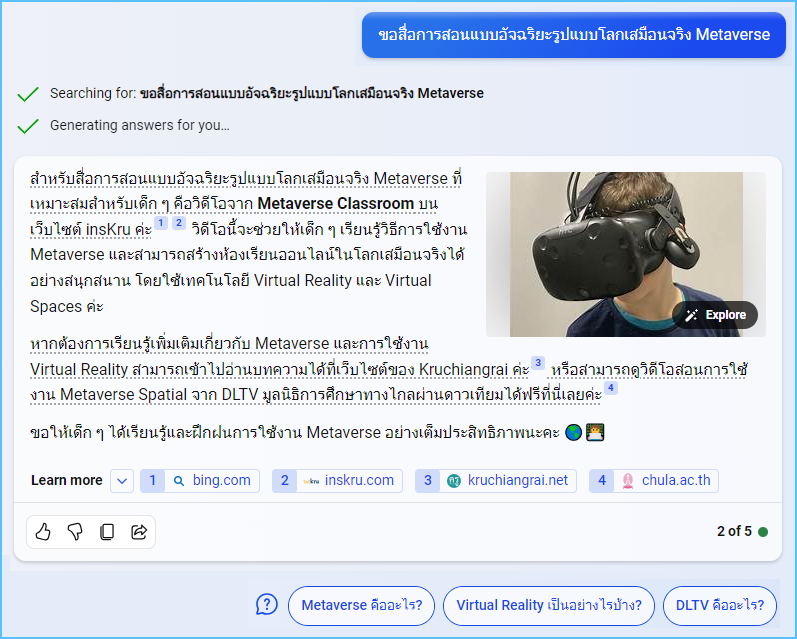Click the magnifier icon in bing.com chip
797x639 pixels.
coord(179,481)
